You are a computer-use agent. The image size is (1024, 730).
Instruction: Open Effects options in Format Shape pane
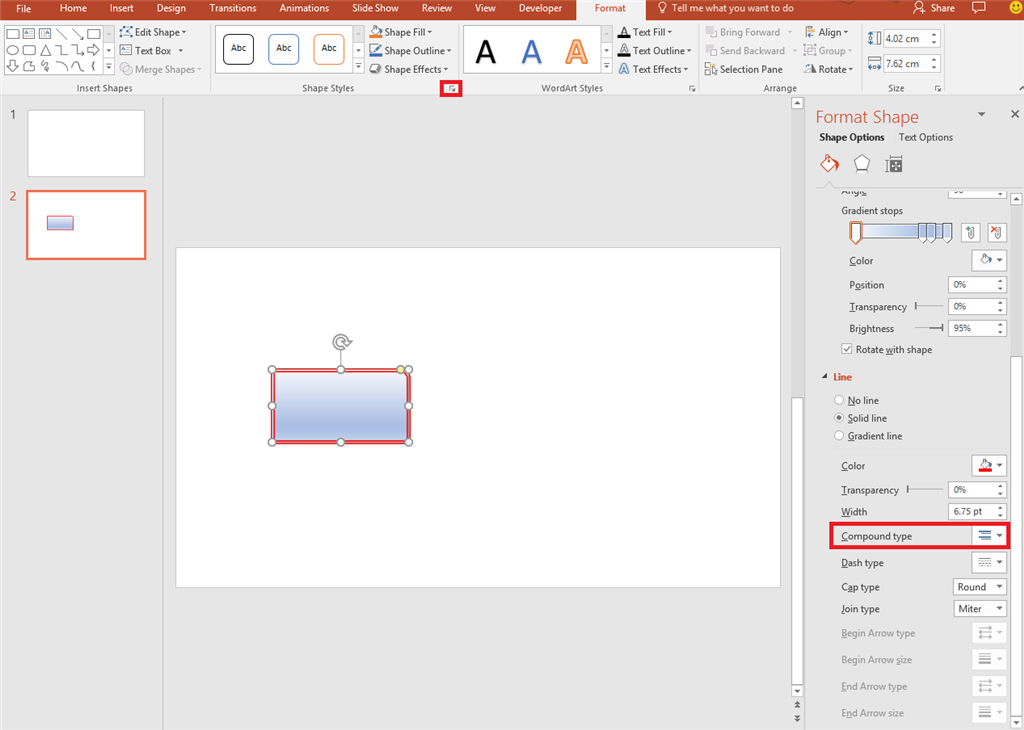[861, 163]
